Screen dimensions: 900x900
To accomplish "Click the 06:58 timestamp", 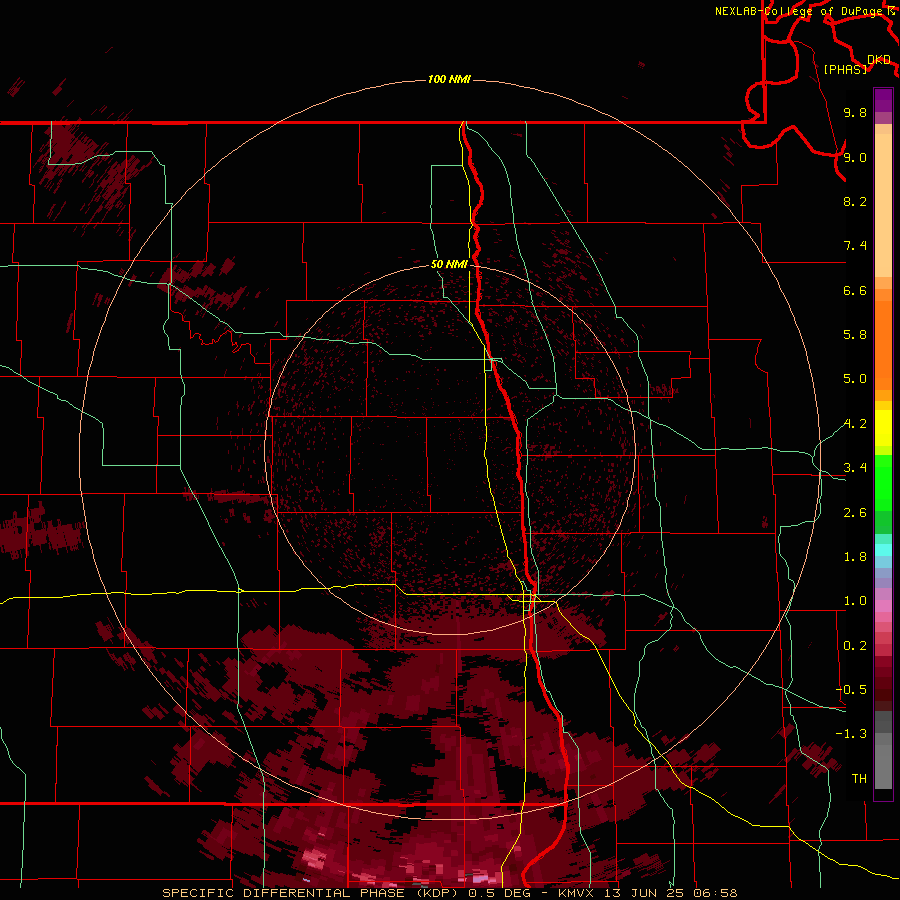I will coord(715,893).
